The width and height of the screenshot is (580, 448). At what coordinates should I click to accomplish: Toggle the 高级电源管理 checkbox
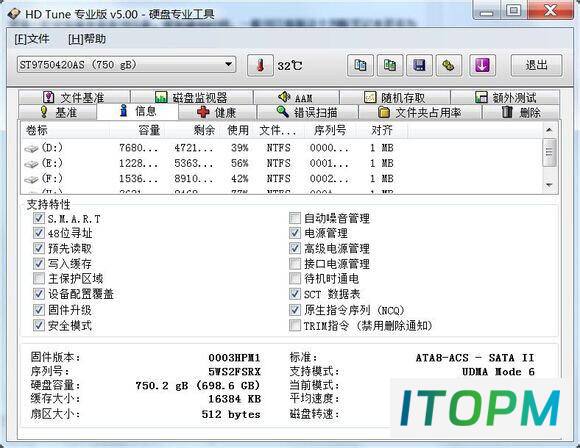pyautogui.click(x=295, y=248)
